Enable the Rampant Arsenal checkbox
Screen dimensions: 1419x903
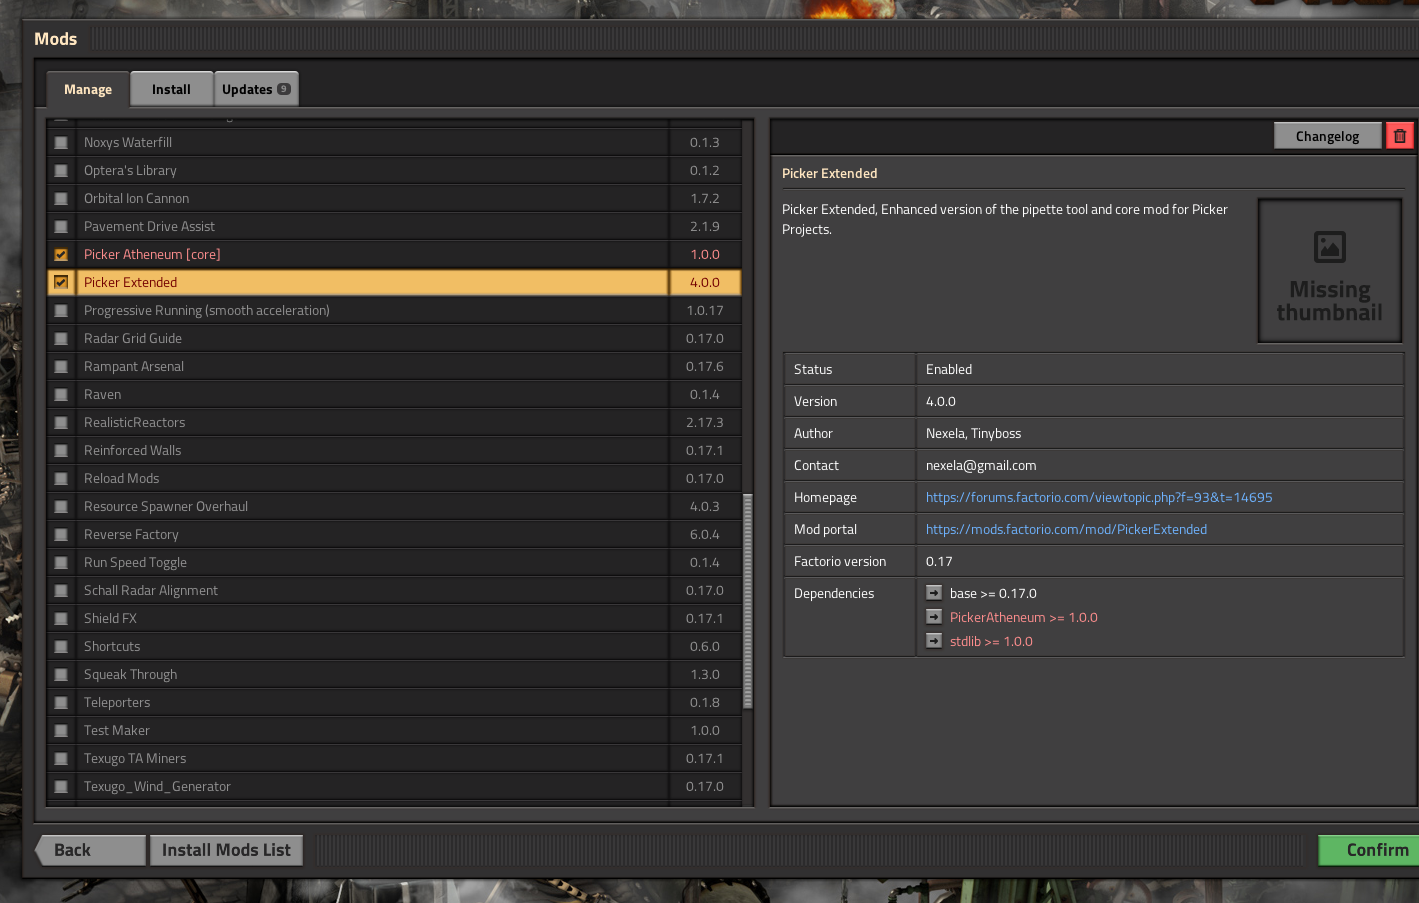(61, 367)
